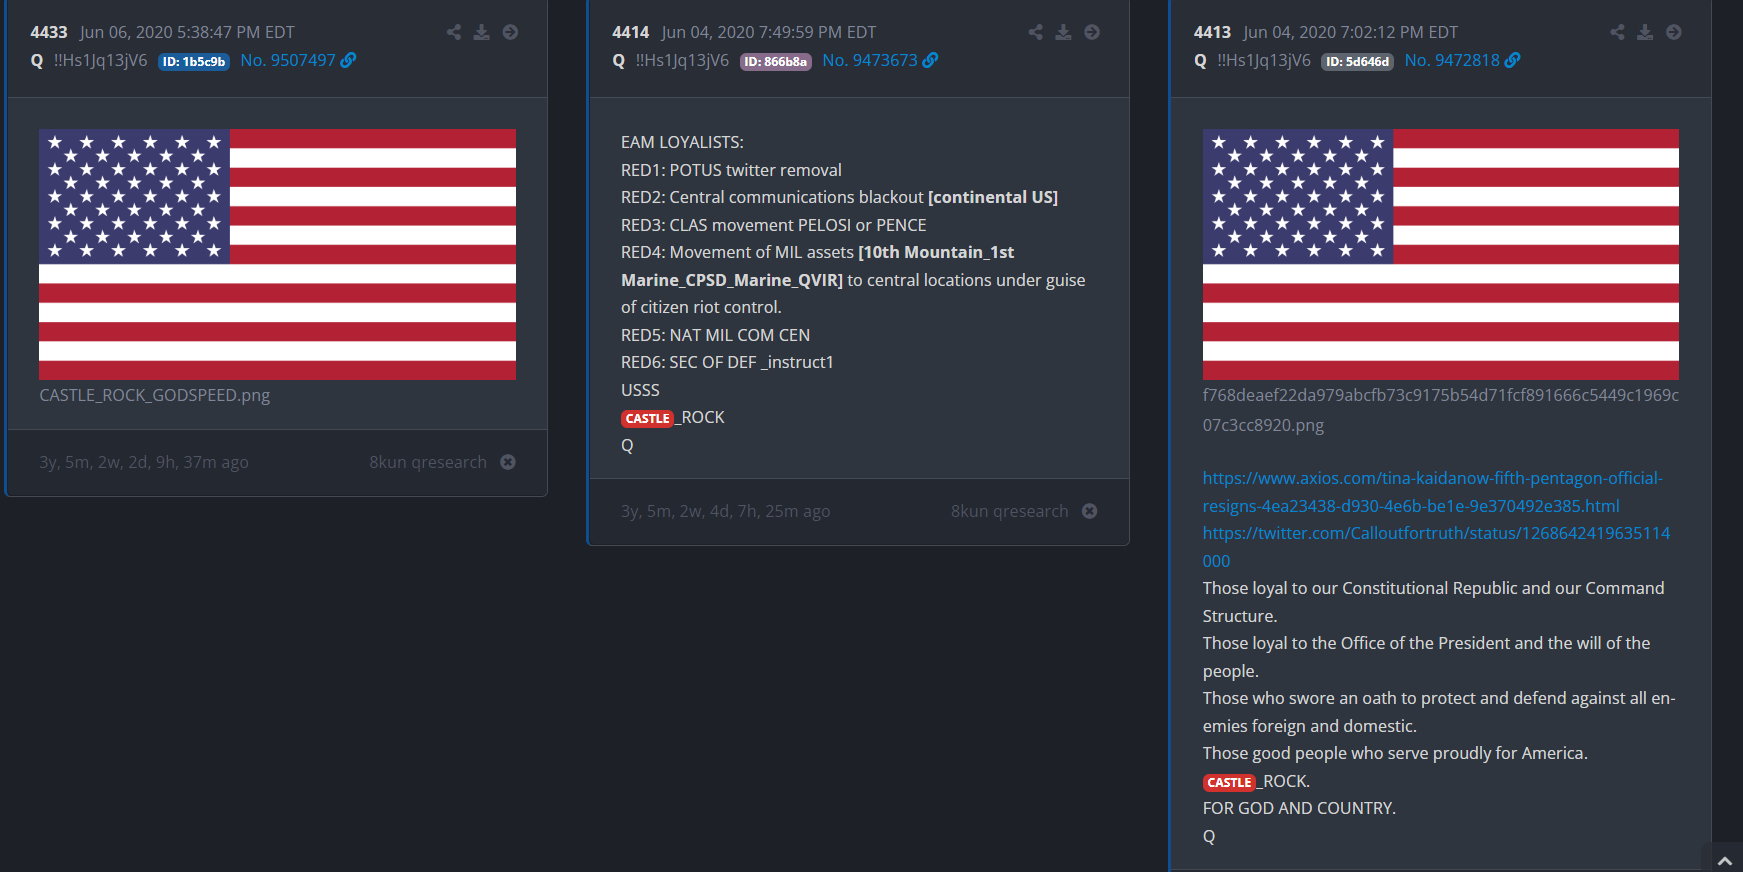1743x872 pixels.
Task: Click "RED5: NAT MIL COM CEN" line
Action: (715, 335)
